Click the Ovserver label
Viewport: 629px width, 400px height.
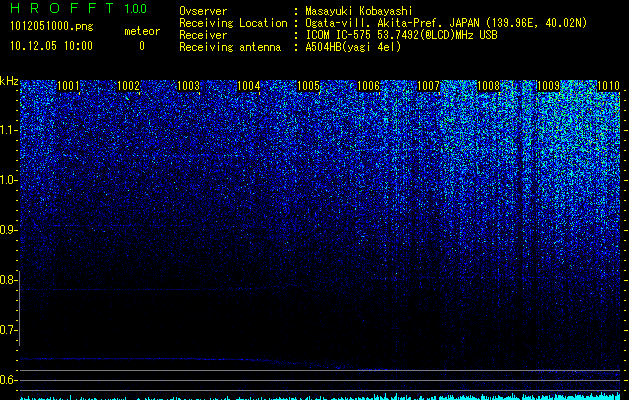tap(203, 11)
